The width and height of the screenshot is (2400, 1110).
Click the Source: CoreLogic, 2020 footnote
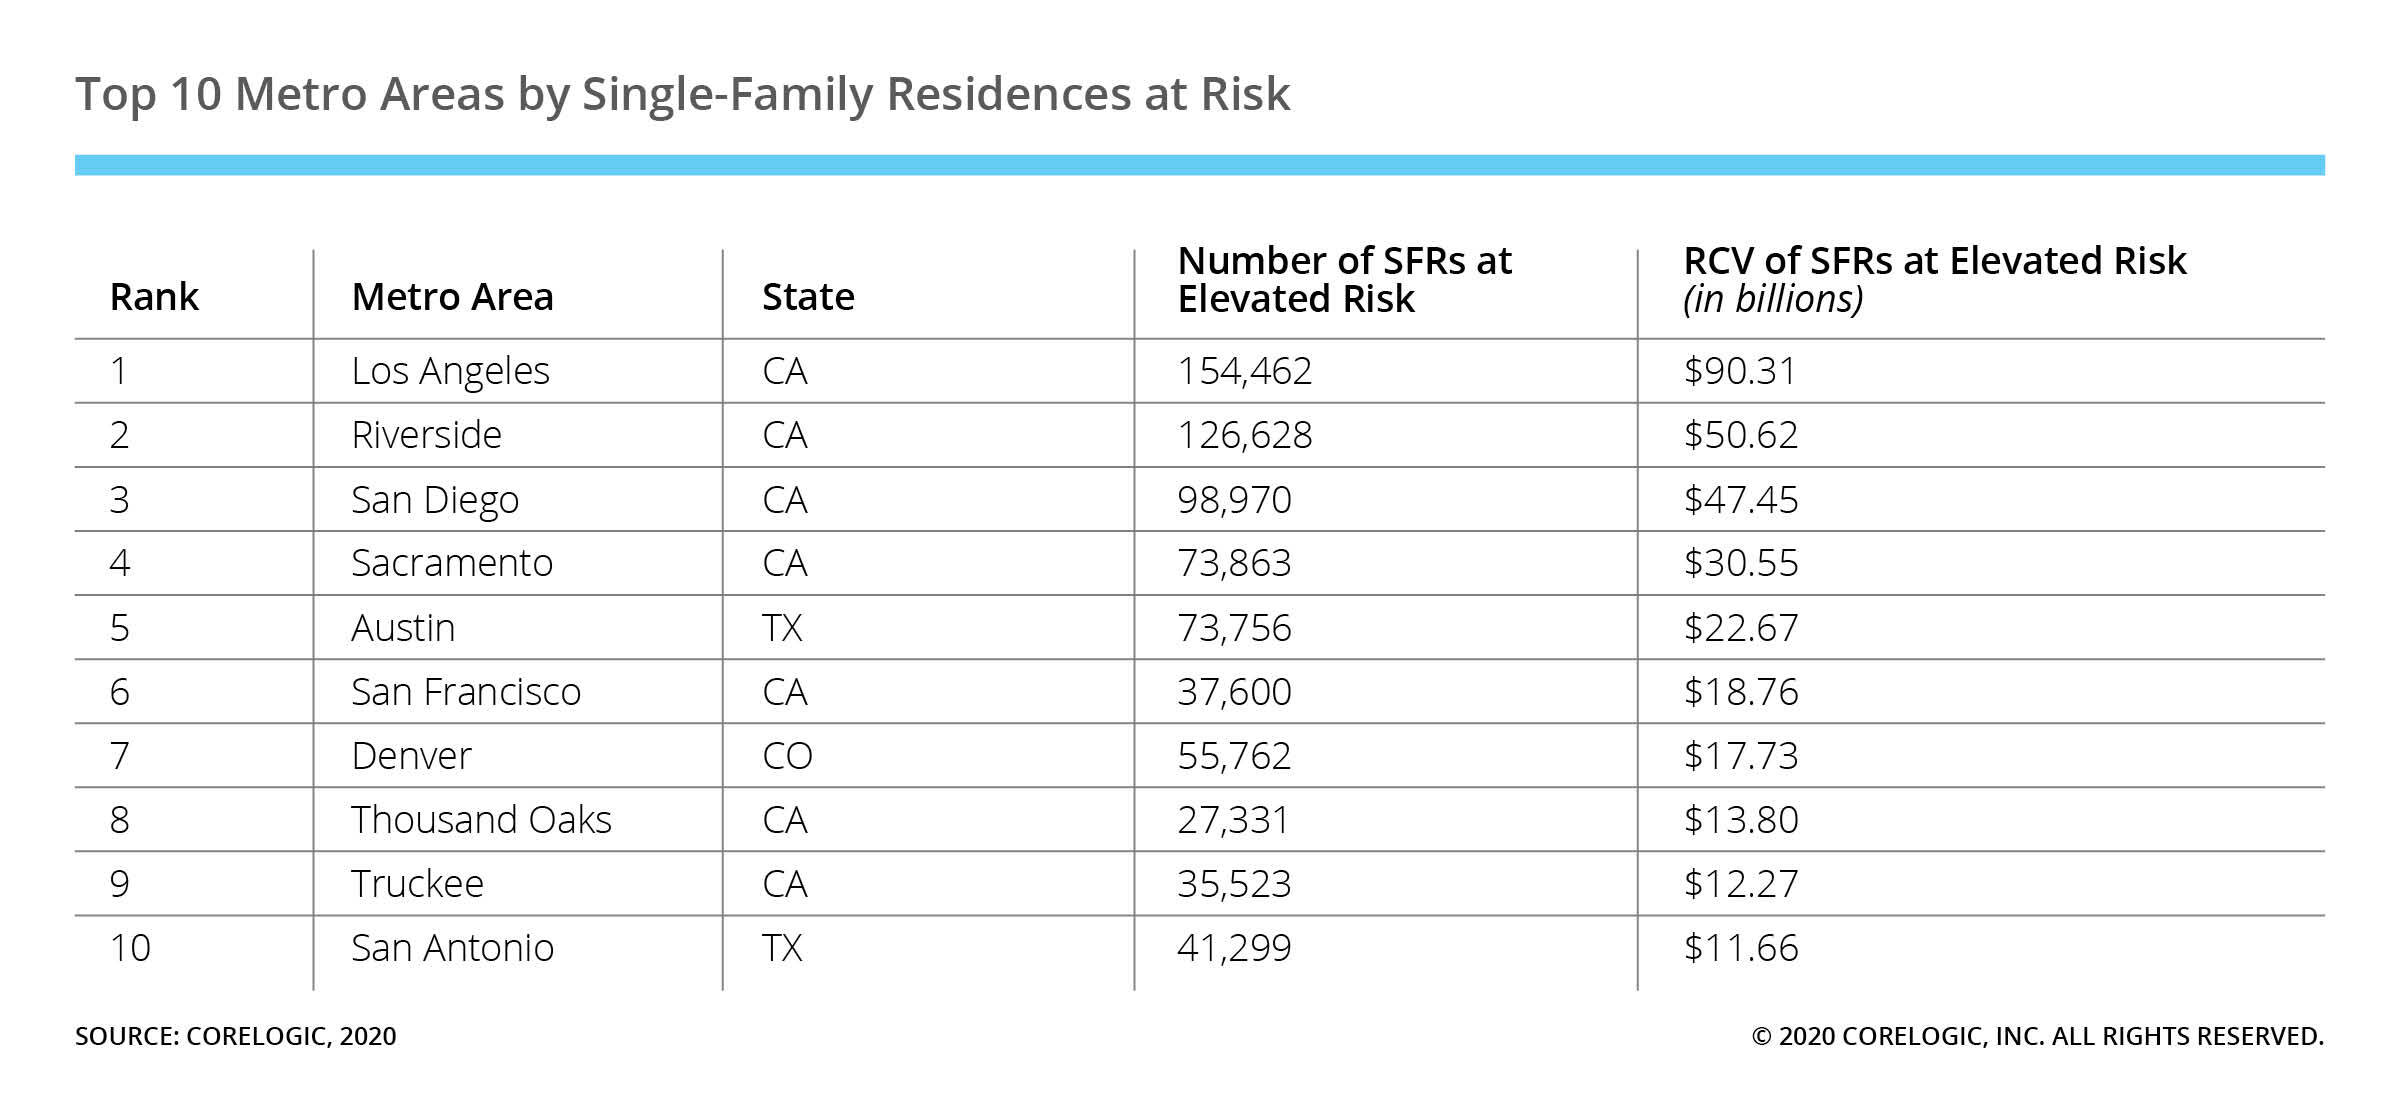[x=236, y=1036]
